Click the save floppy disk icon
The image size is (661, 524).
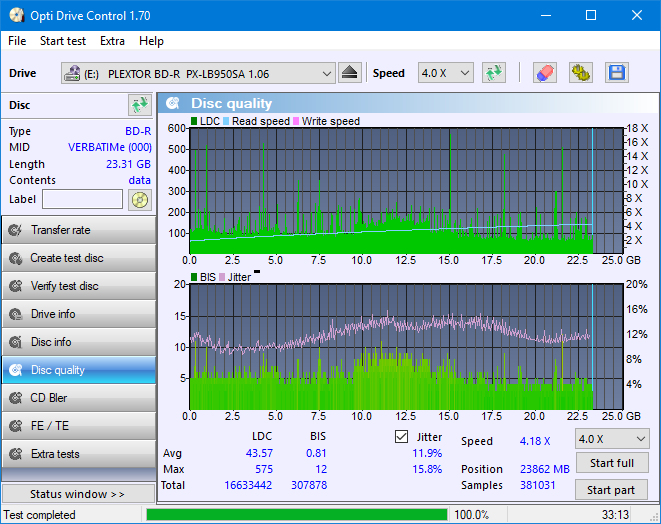(617, 73)
